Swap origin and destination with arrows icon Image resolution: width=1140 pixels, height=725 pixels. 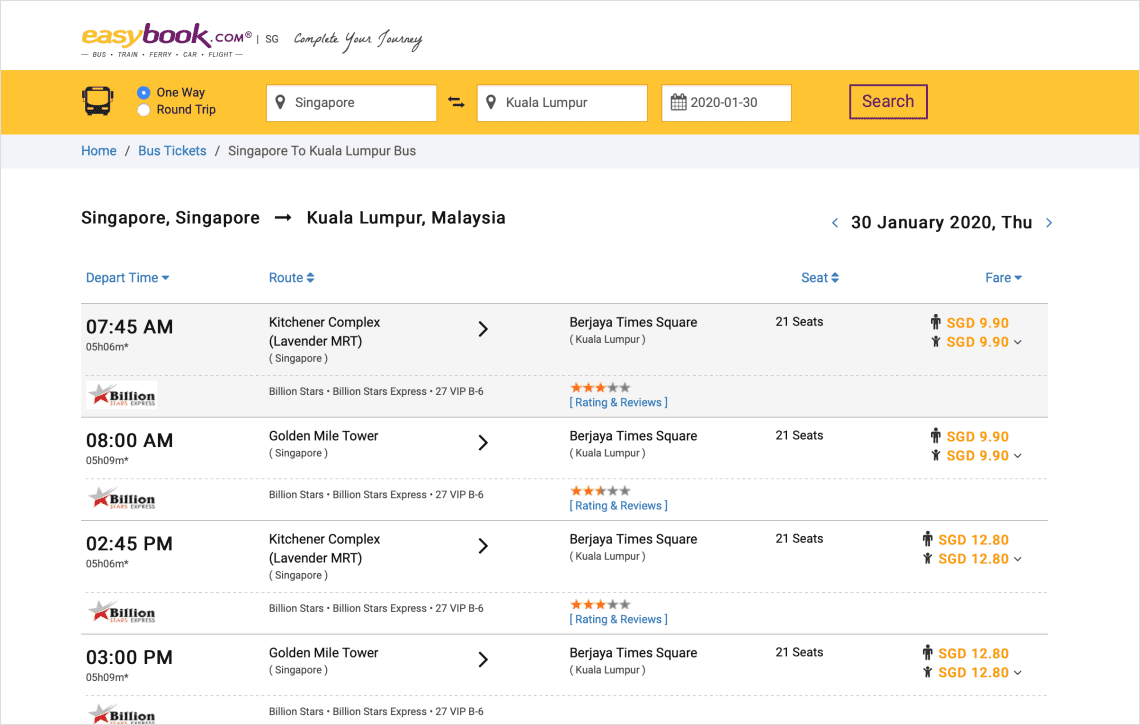click(x=456, y=103)
